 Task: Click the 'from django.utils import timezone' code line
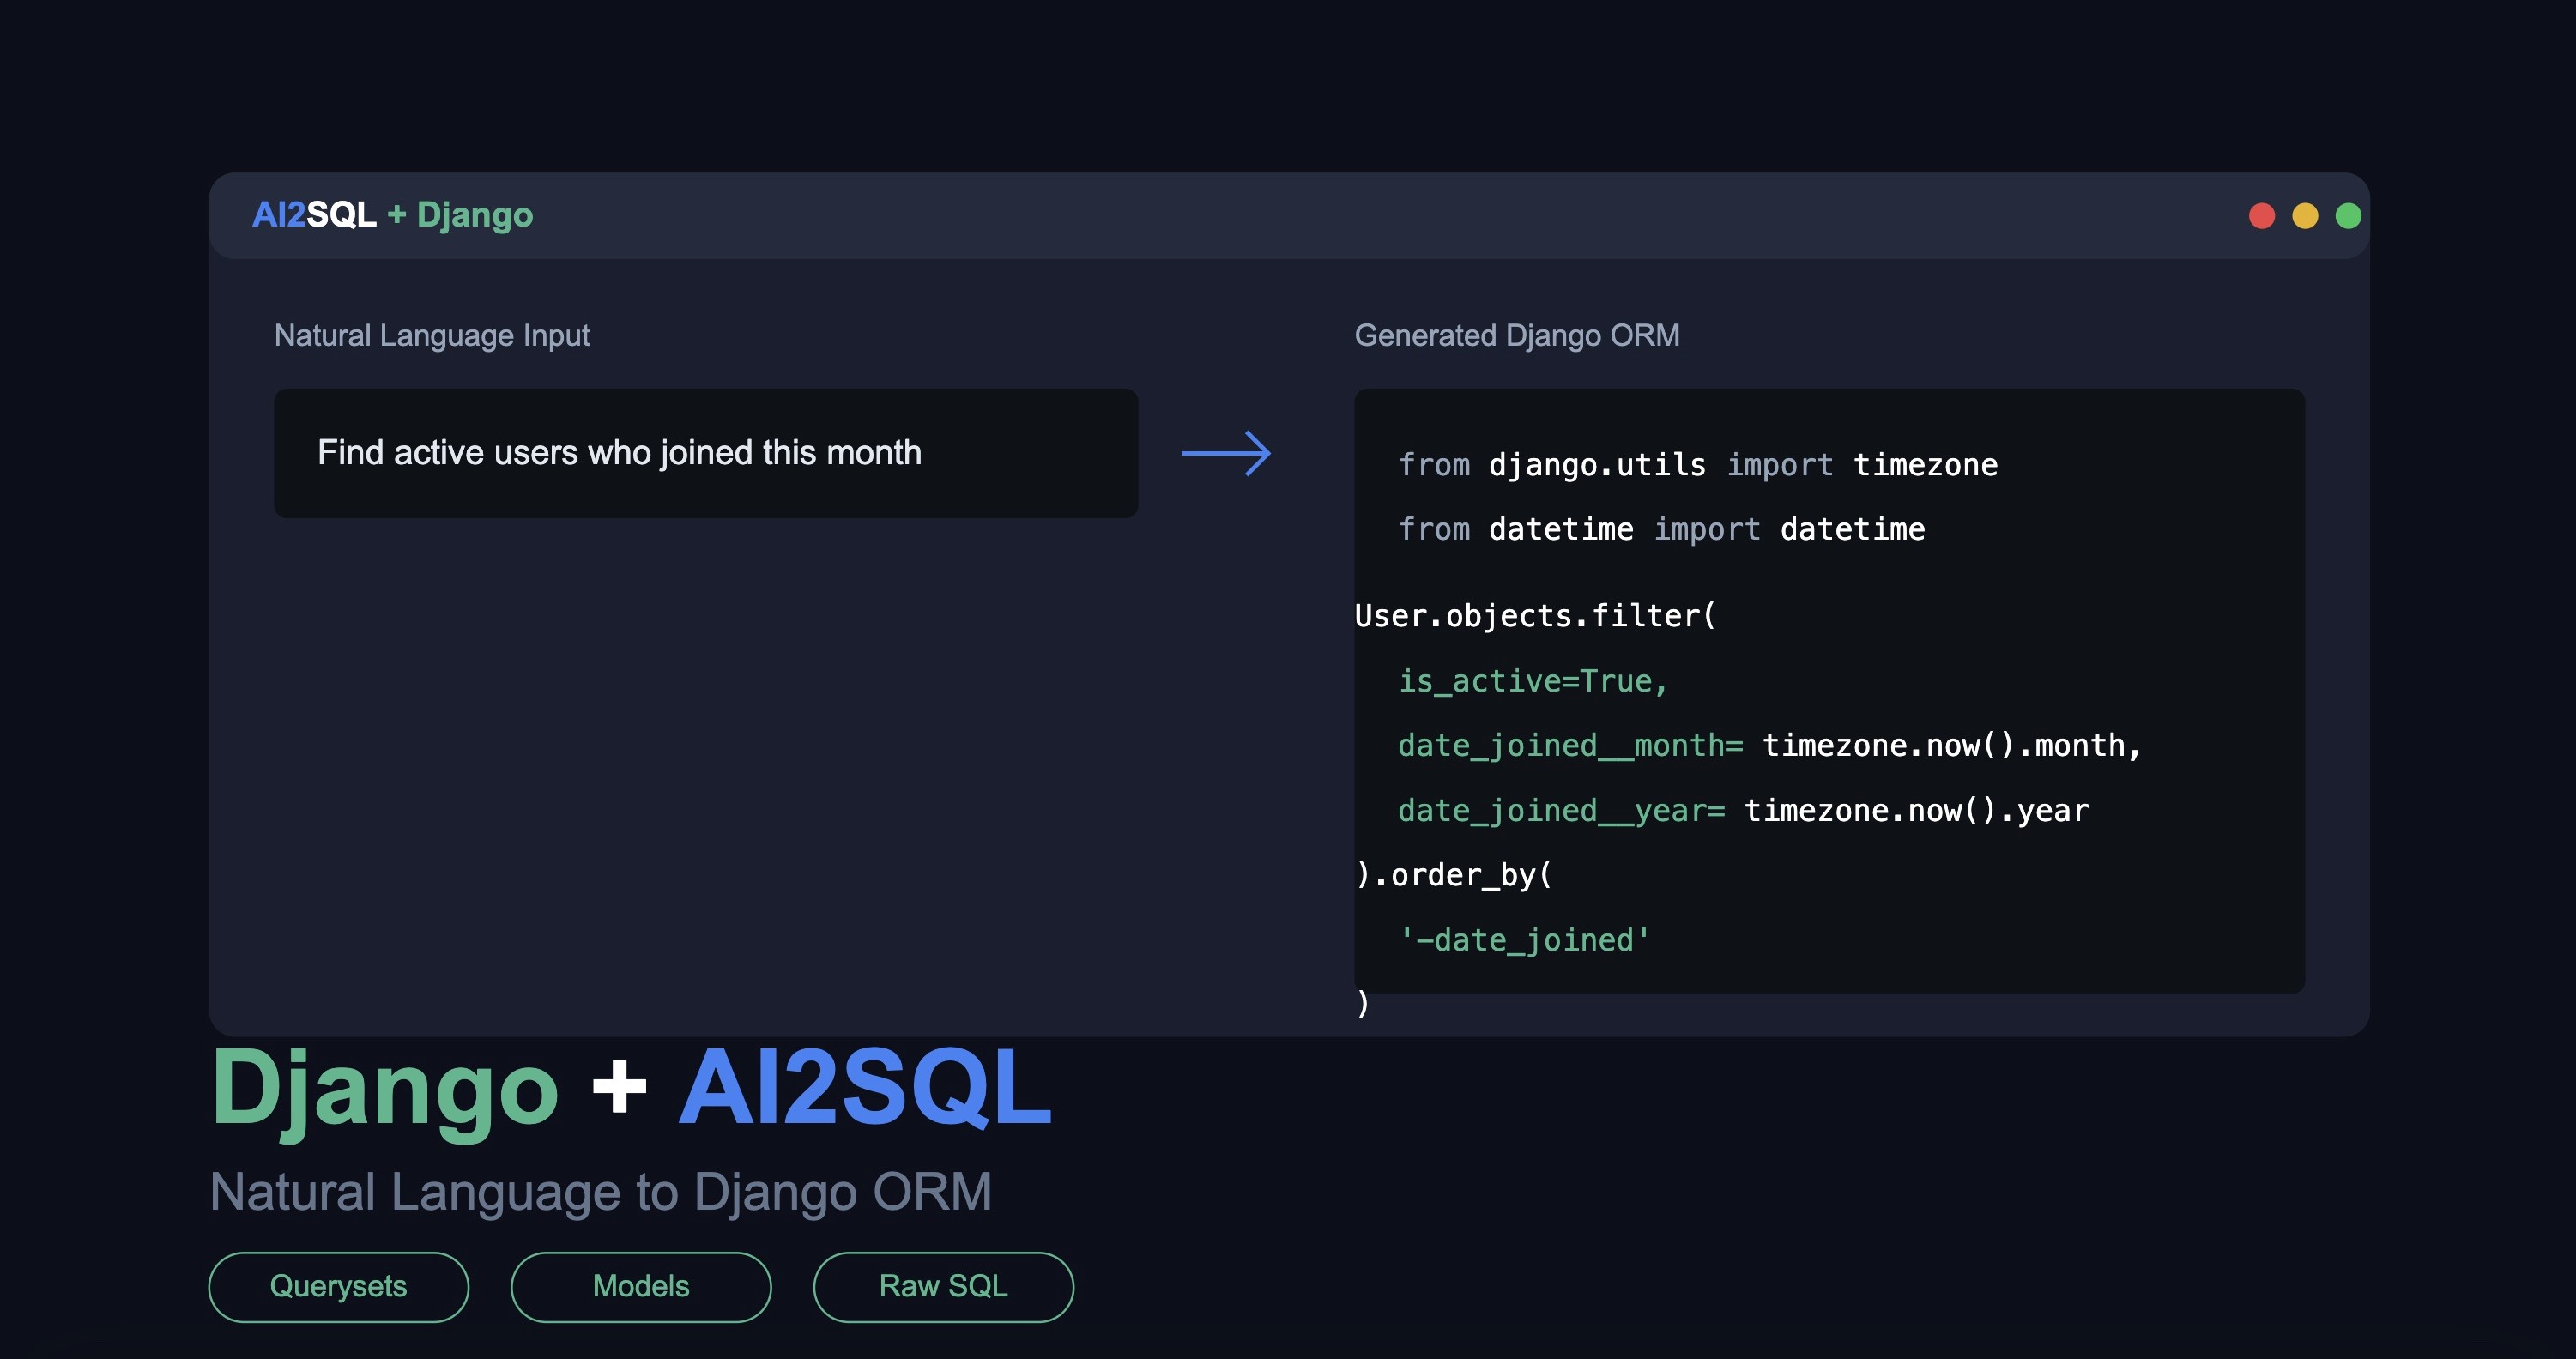tap(1698, 465)
